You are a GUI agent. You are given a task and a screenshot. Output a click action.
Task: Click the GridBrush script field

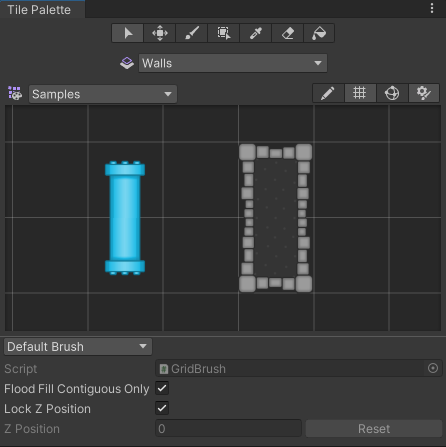tap(299, 368)
